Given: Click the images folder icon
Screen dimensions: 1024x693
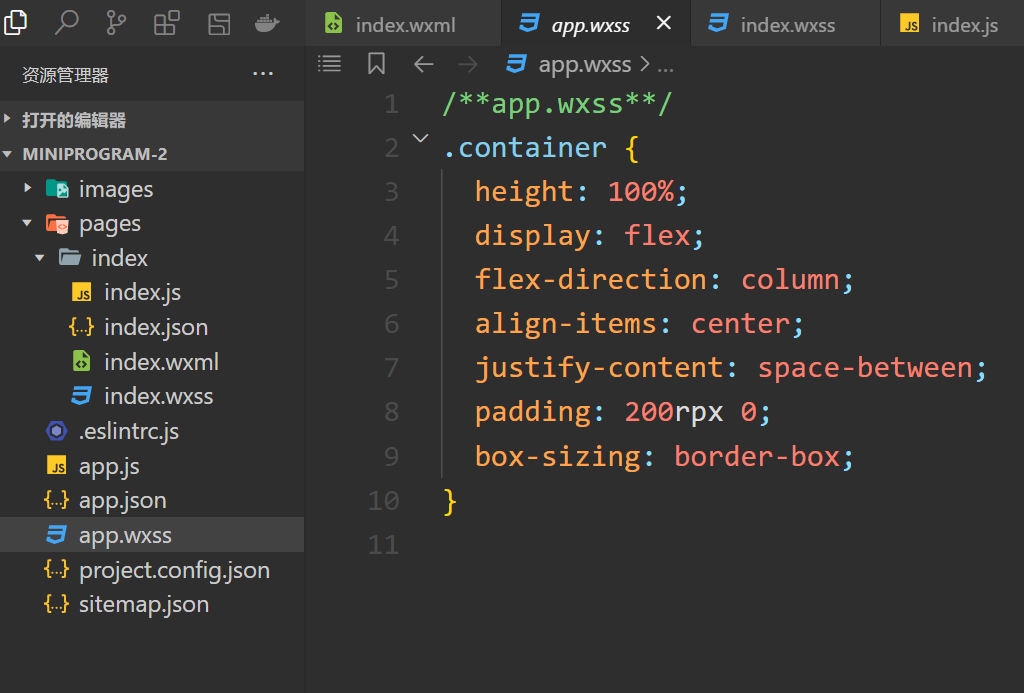Looking at the screenshot, I should tap(57, 189).
